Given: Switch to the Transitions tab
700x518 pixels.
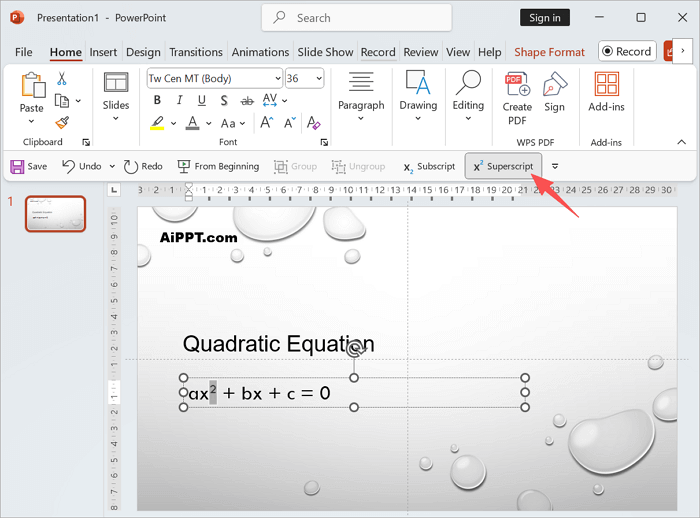Looking at the screenshot, I should [196, 52].
